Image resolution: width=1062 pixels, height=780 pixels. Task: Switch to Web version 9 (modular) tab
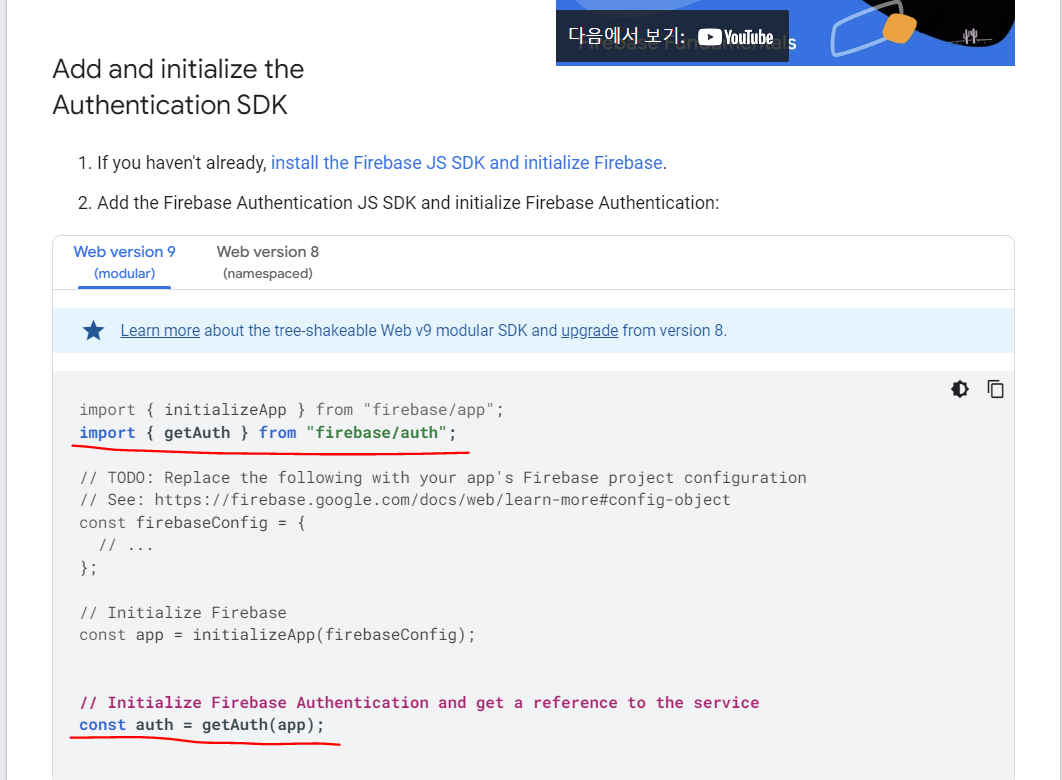125,263
